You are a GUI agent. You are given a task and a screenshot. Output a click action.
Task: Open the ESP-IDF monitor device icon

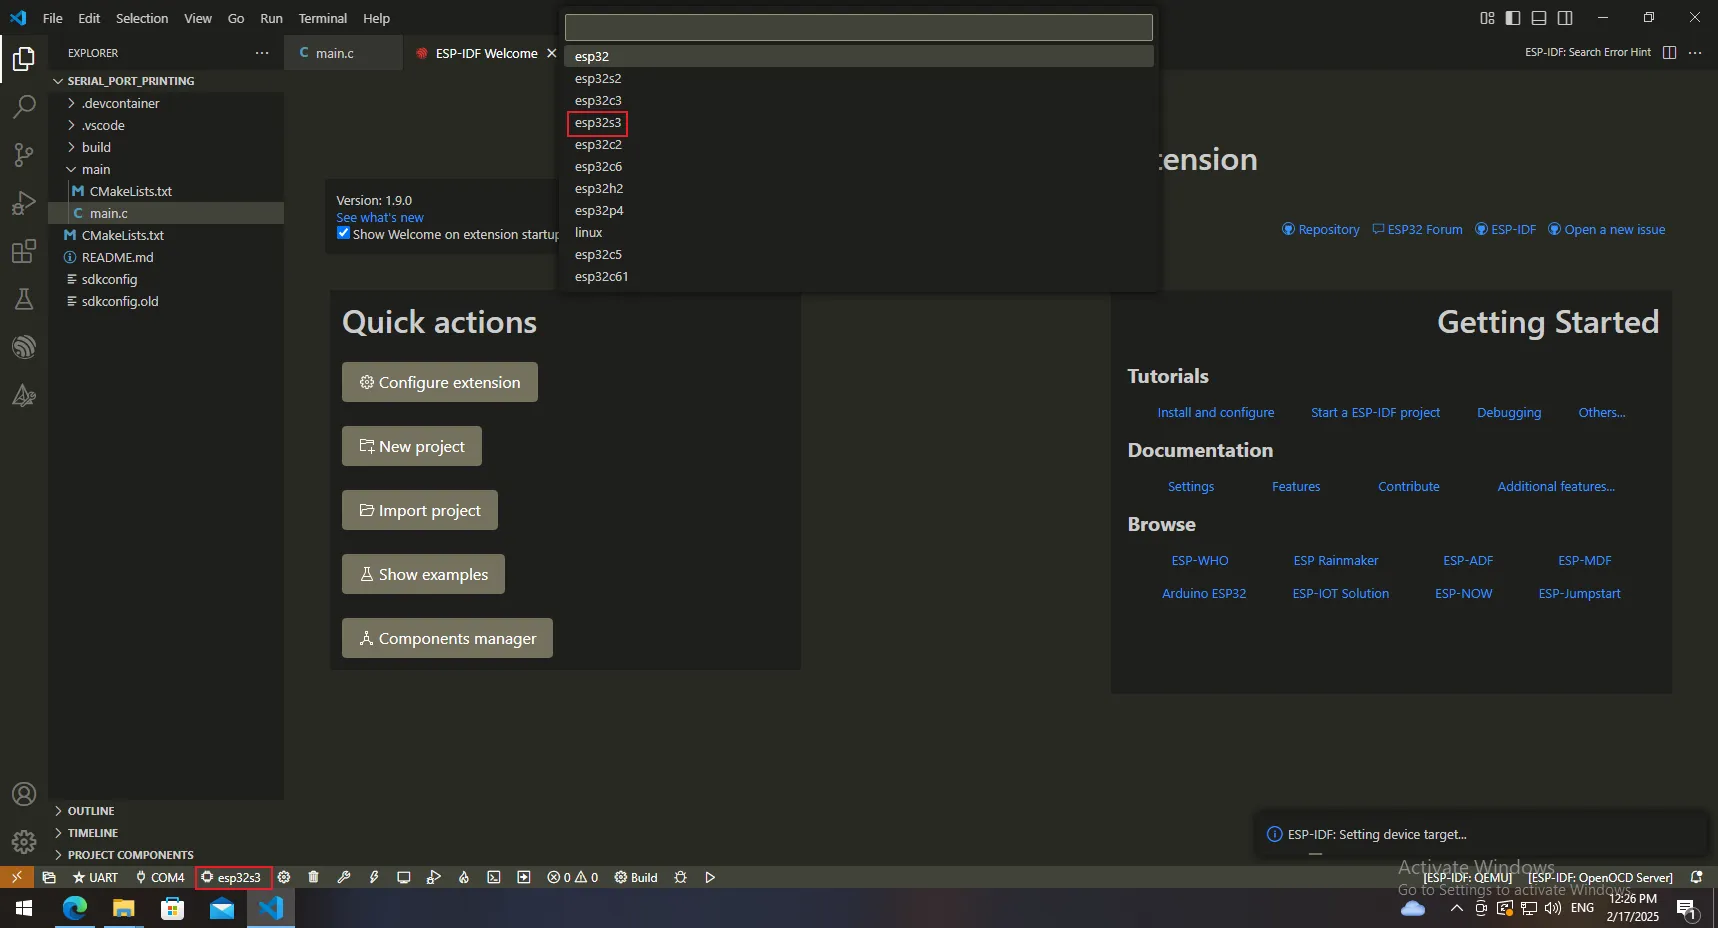coord(404,877)
